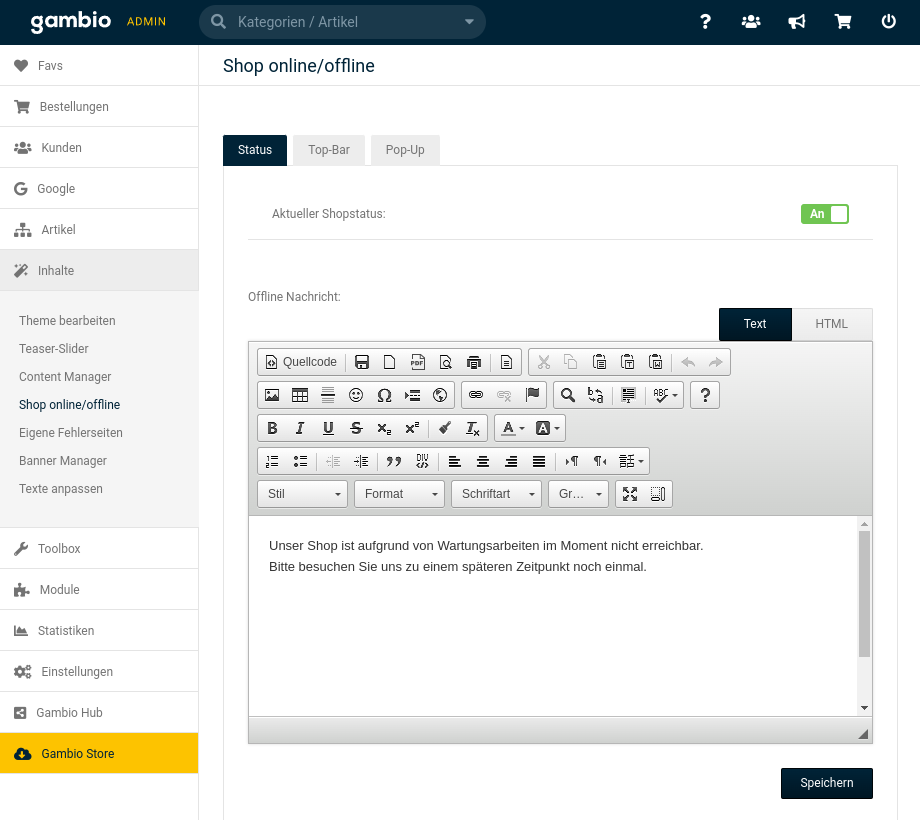
Task: Open the smiley emoticon picker
Action: click(x=356, y=395)
